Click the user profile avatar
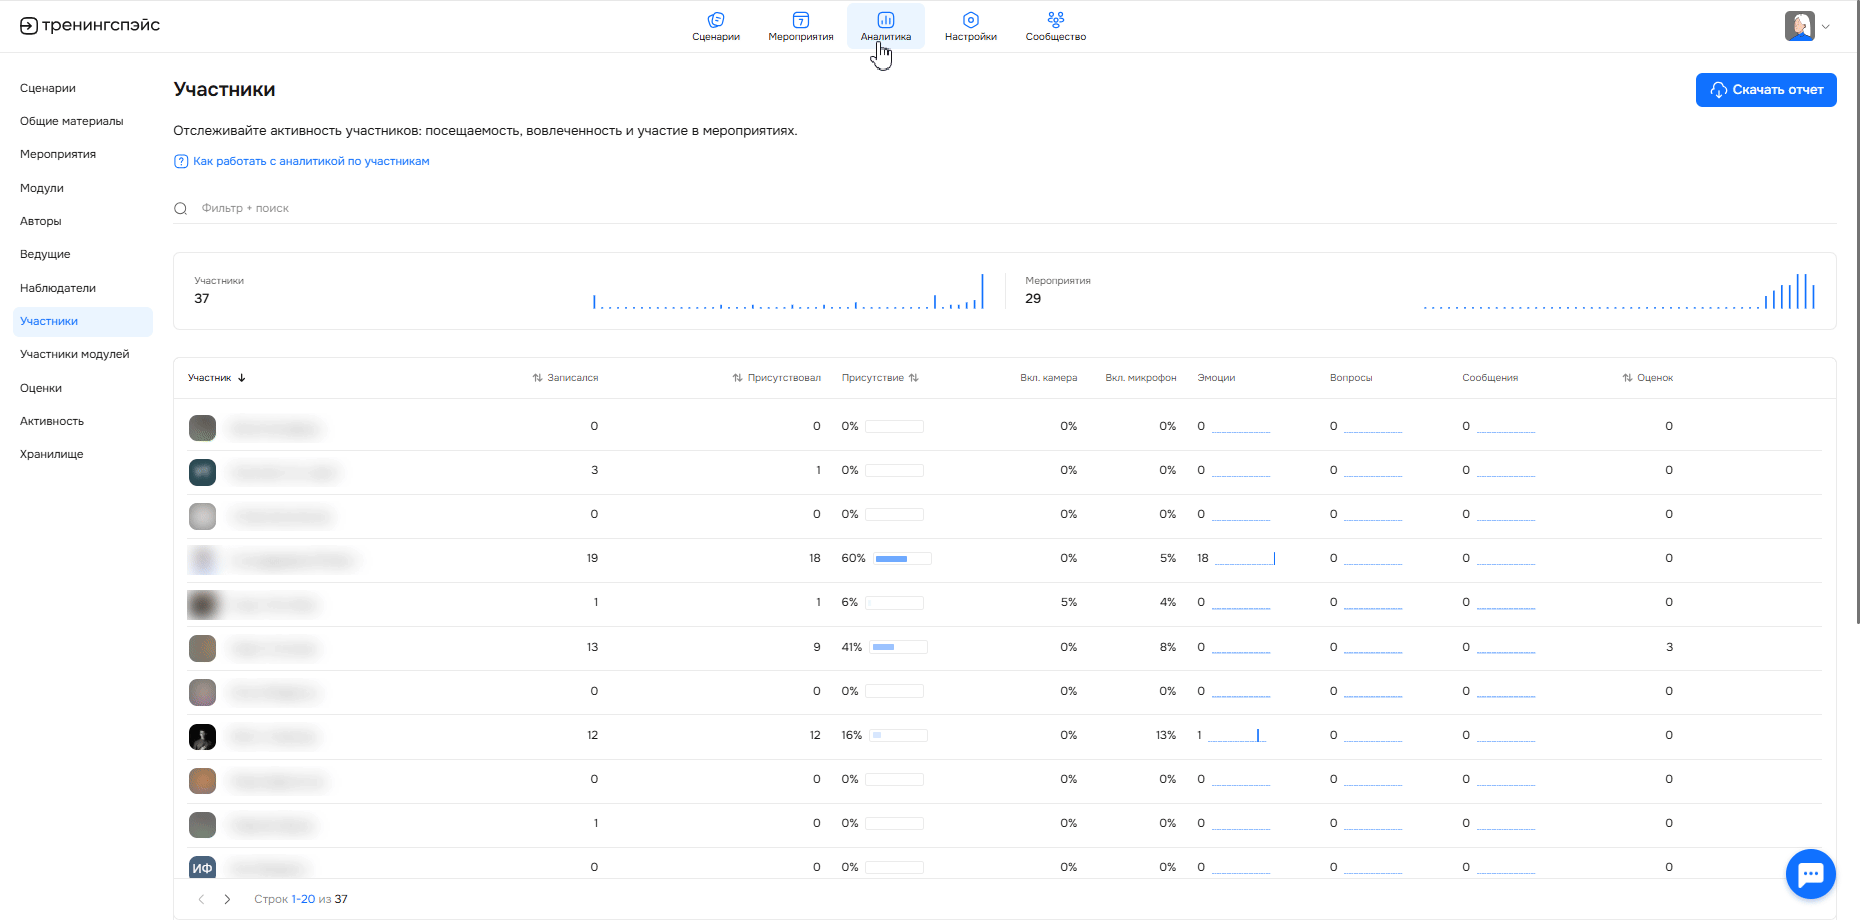 tap(1799, 26)
